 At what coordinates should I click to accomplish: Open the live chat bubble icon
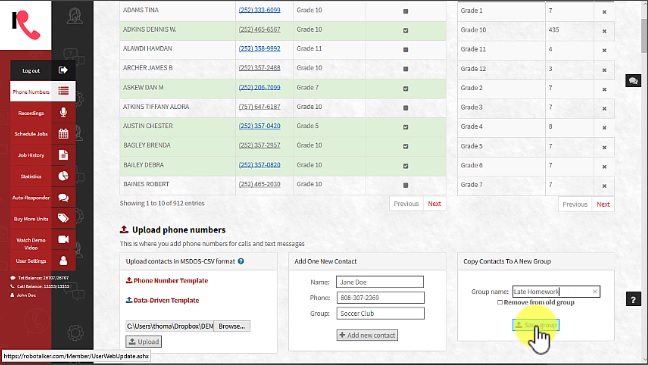pos(633,81)
